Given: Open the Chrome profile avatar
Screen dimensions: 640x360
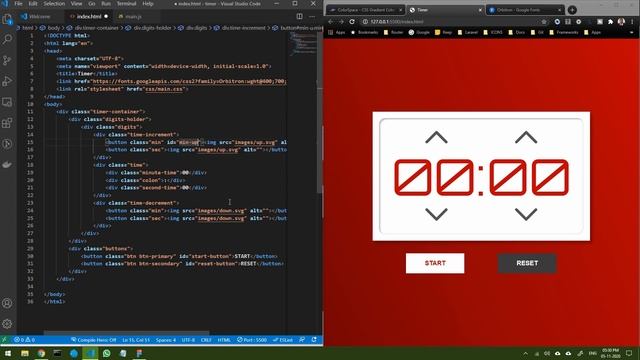Looking at the screenshot, I should (x=621, y=22).
